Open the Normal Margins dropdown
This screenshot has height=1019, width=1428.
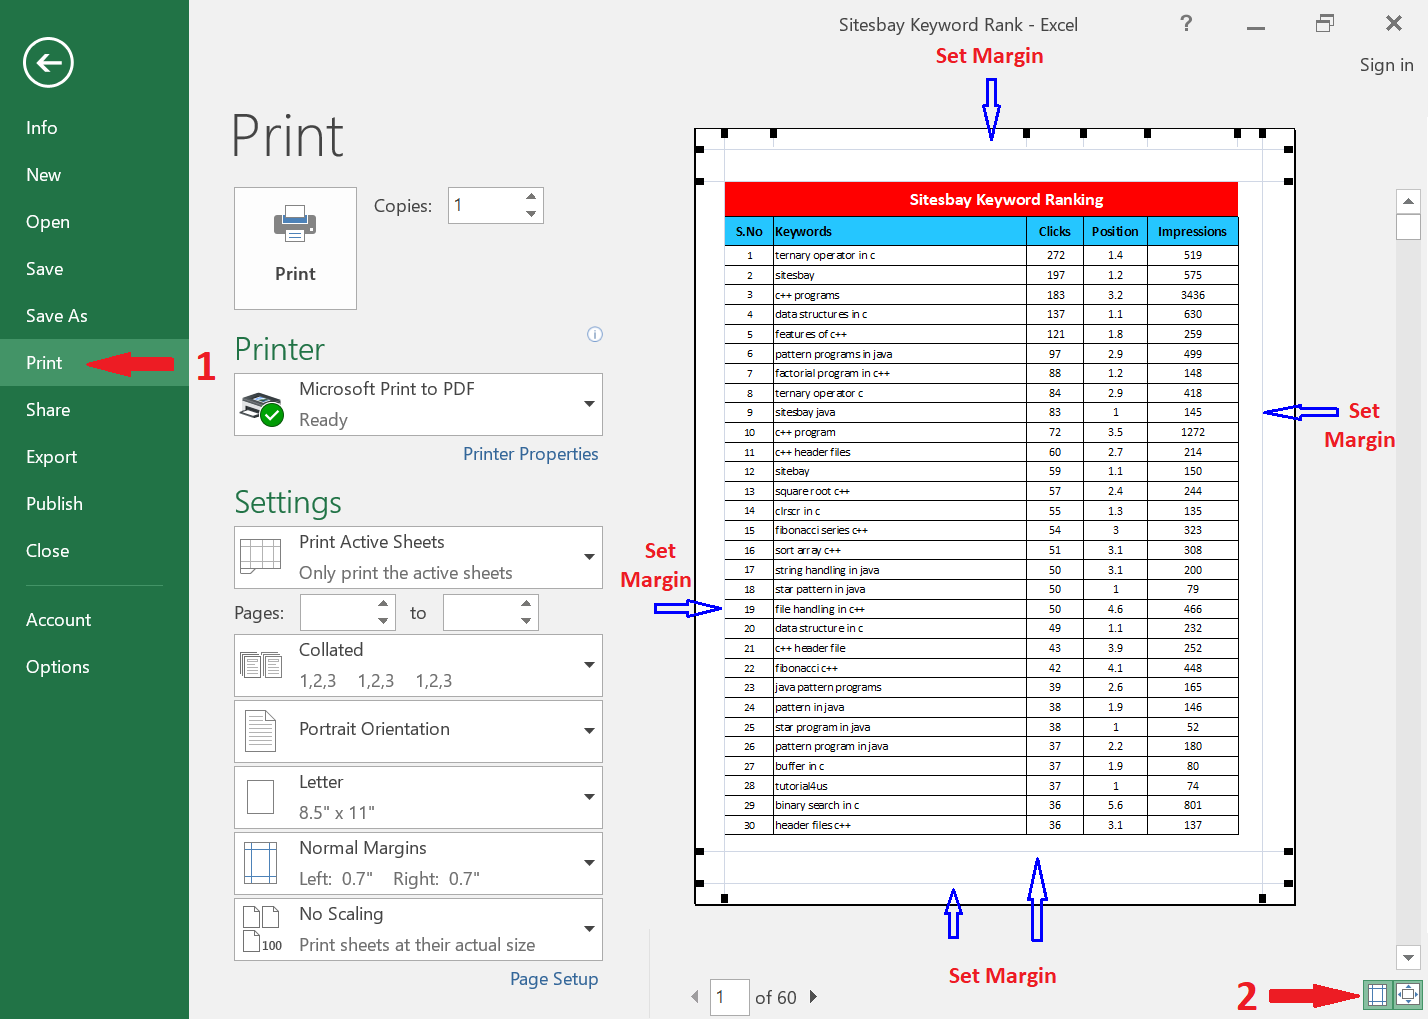418,863
